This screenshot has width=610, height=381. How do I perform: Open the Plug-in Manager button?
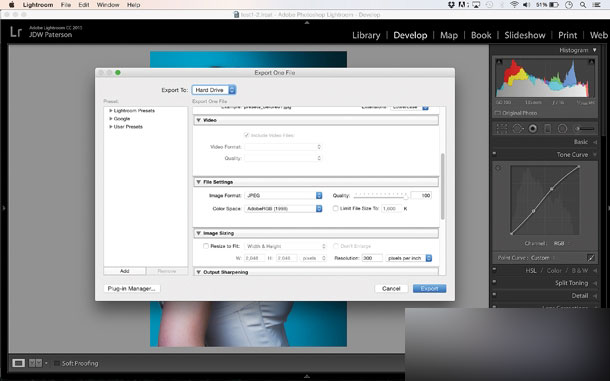131,288
